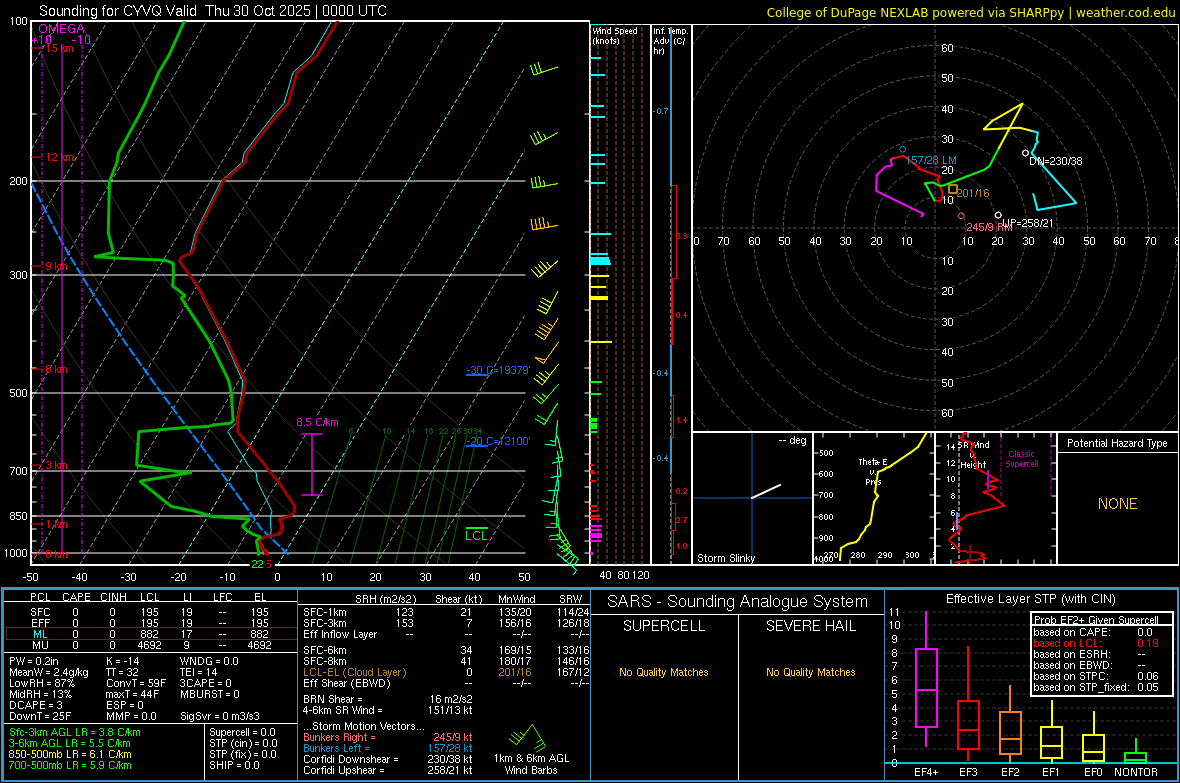Click the orange LCL-EL (Cloud Layer) row
1180x783 pixels.
pyautogui.click(x=446, y=672)
